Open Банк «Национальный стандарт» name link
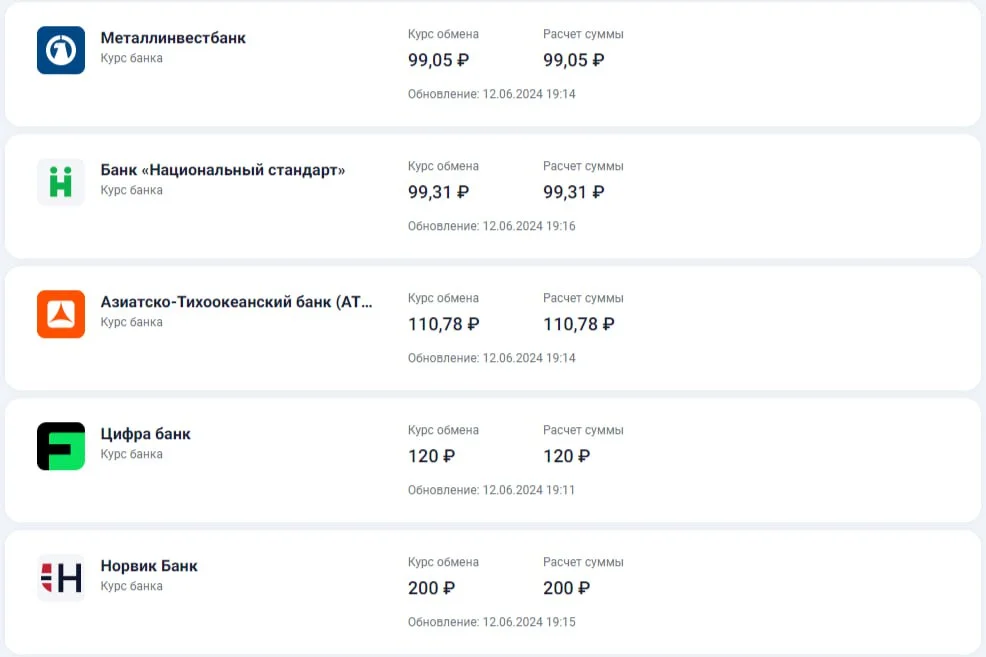 (223, 170)
